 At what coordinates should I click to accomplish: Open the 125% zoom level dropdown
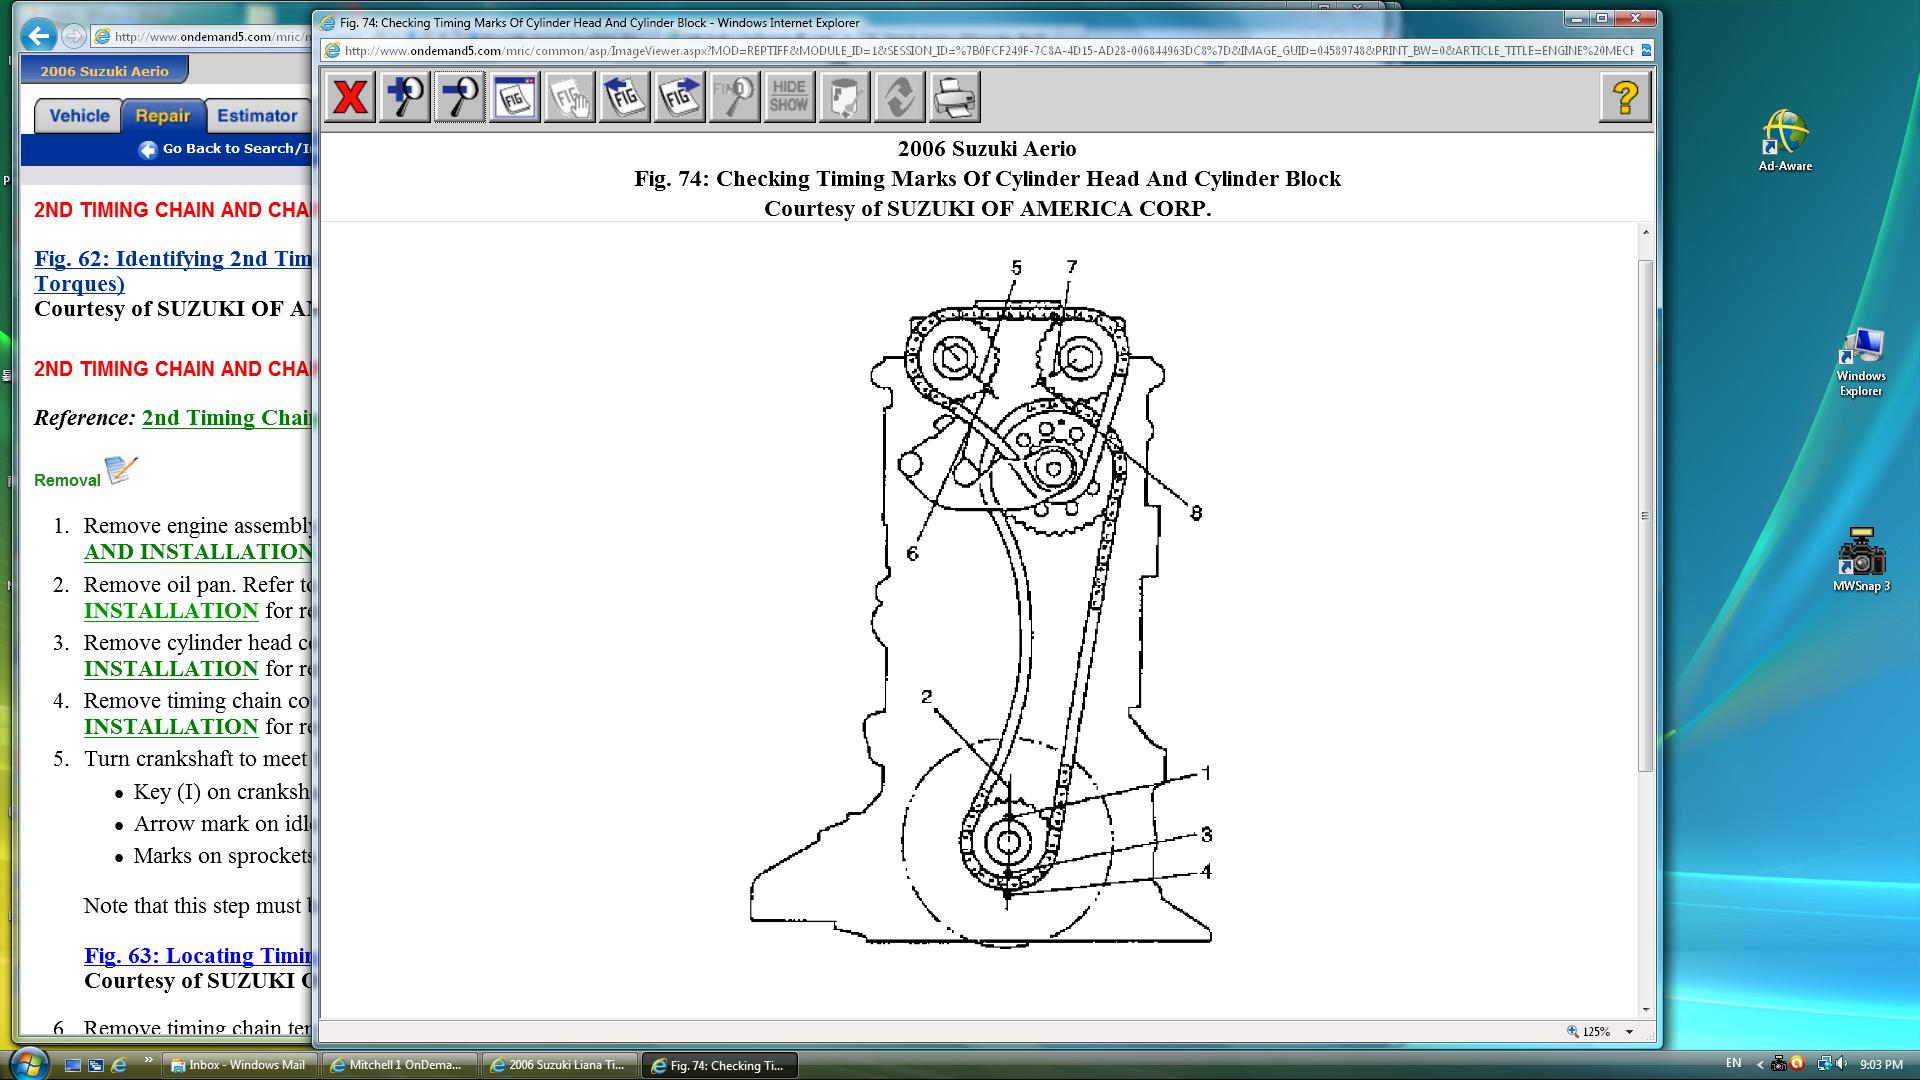point(1629,1032)
